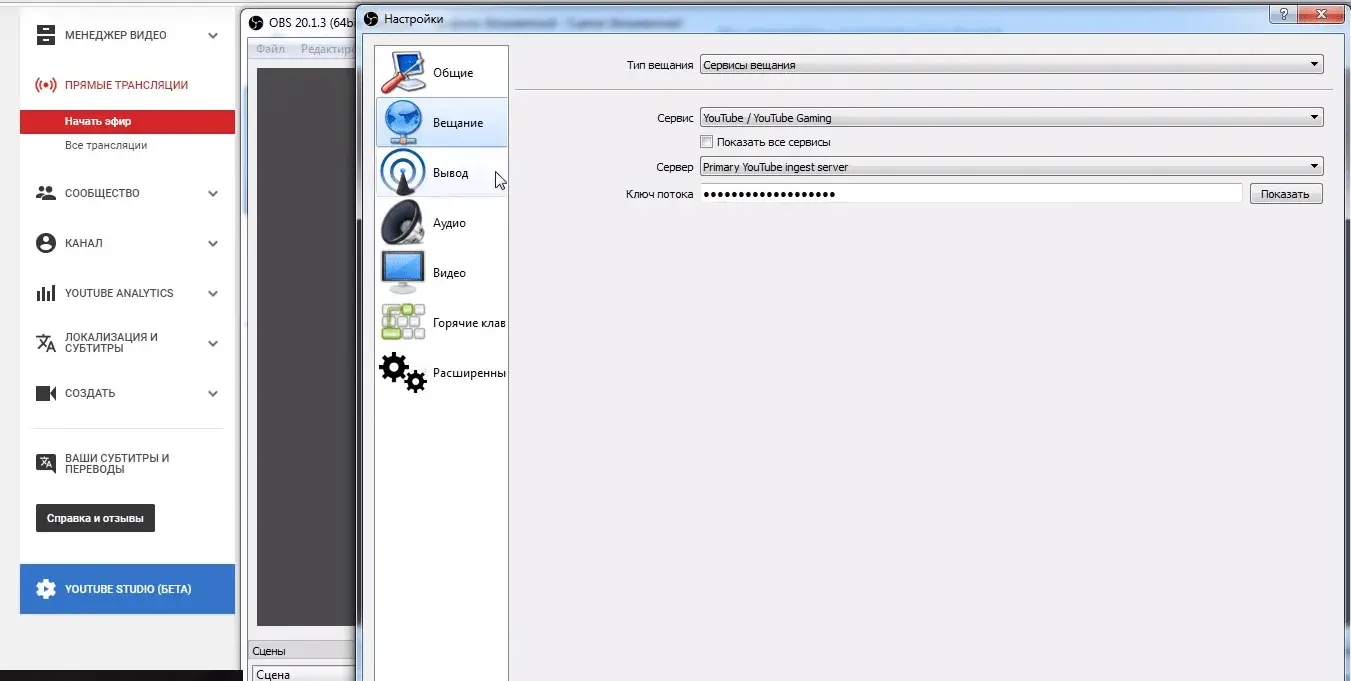Expand the Менеджер видео chevron

[213, 36]
